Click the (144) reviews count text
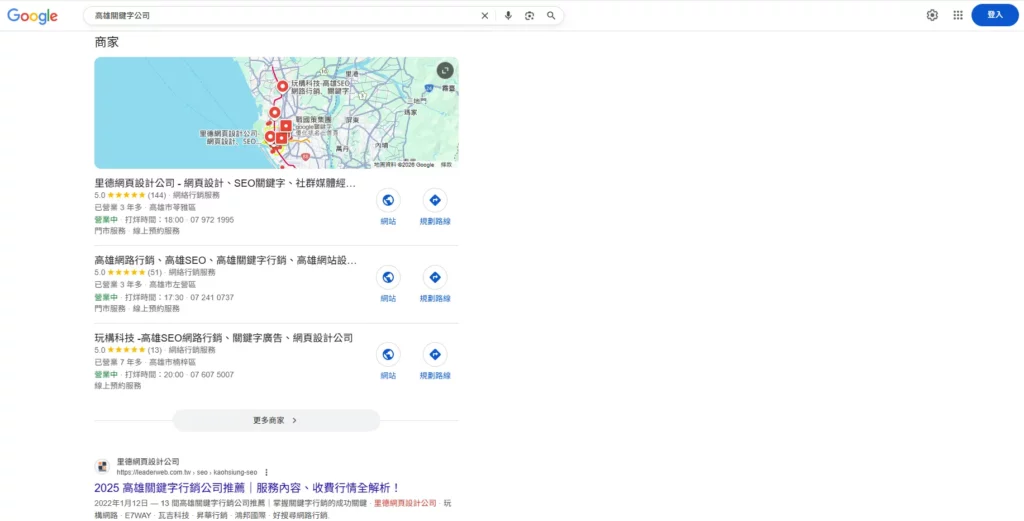This screenshot has height=521, width=1024. tap(157, 195)
